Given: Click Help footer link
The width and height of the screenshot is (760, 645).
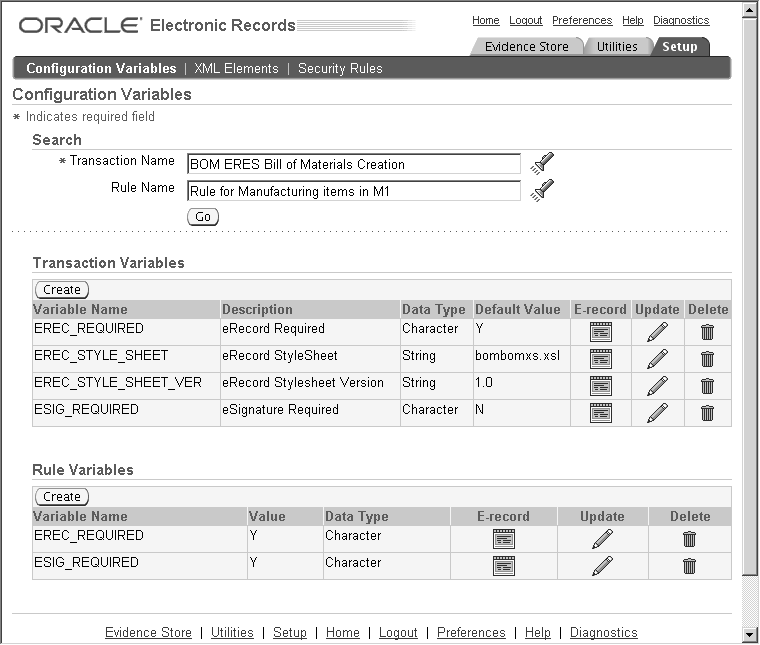Looking at the screenshot, I should click(538, 632).
